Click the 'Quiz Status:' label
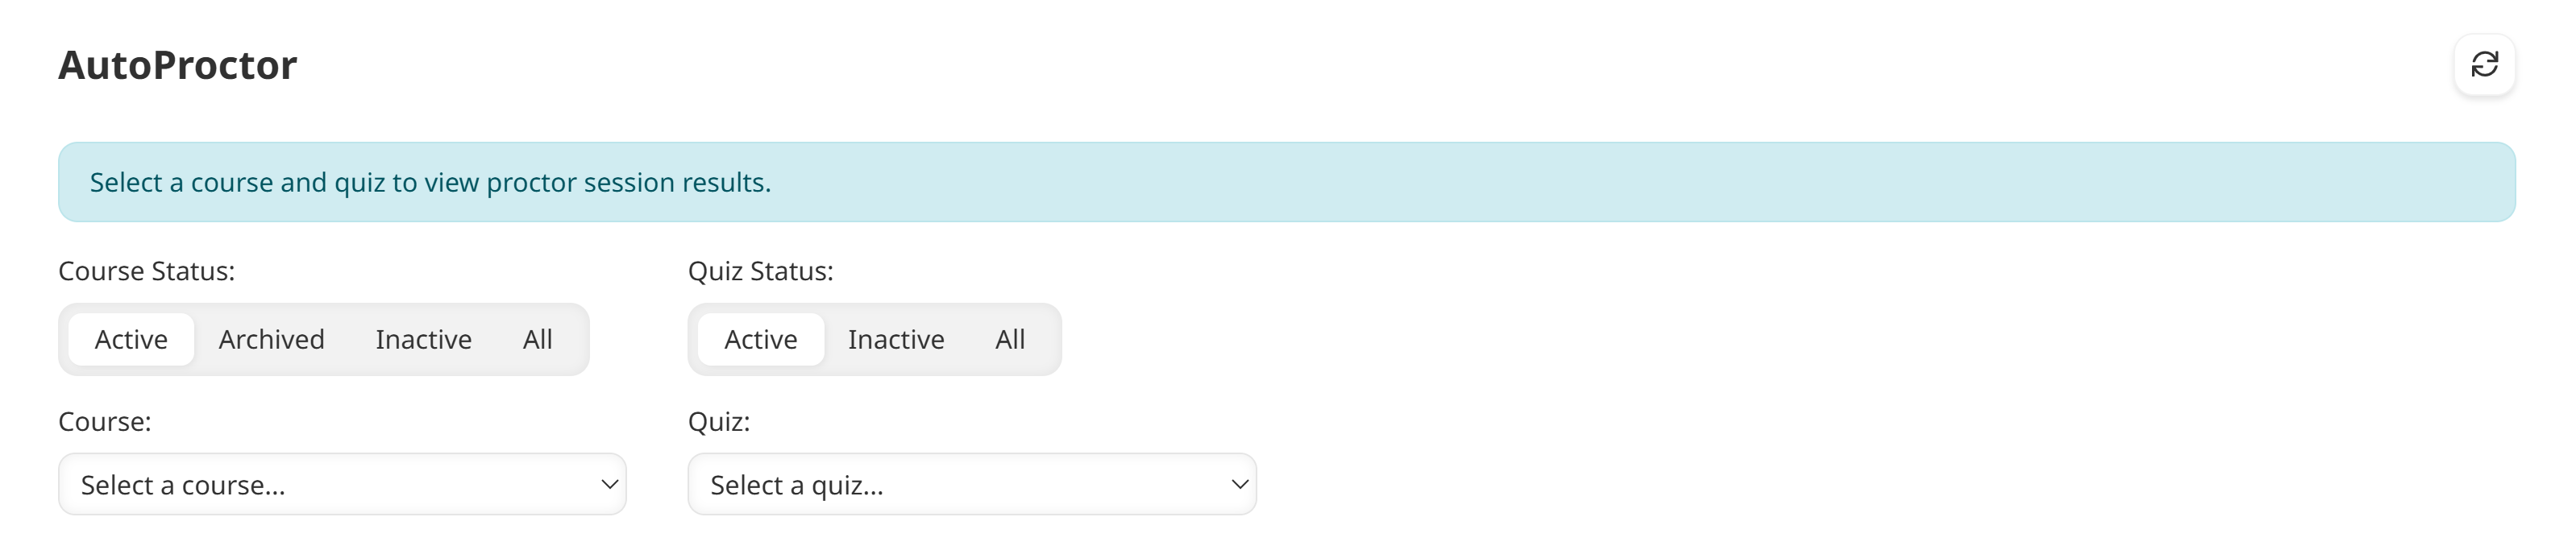The height and width of the screenshot is (546, 2576). pos(760,271)
